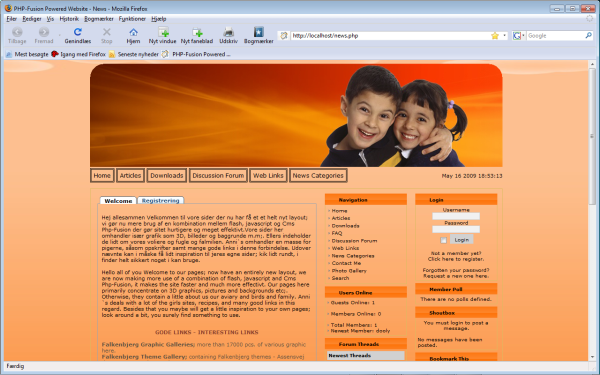Screen dimensions: 600x375
Task: Click the Google search field
Action: click(x=556, y=36)
